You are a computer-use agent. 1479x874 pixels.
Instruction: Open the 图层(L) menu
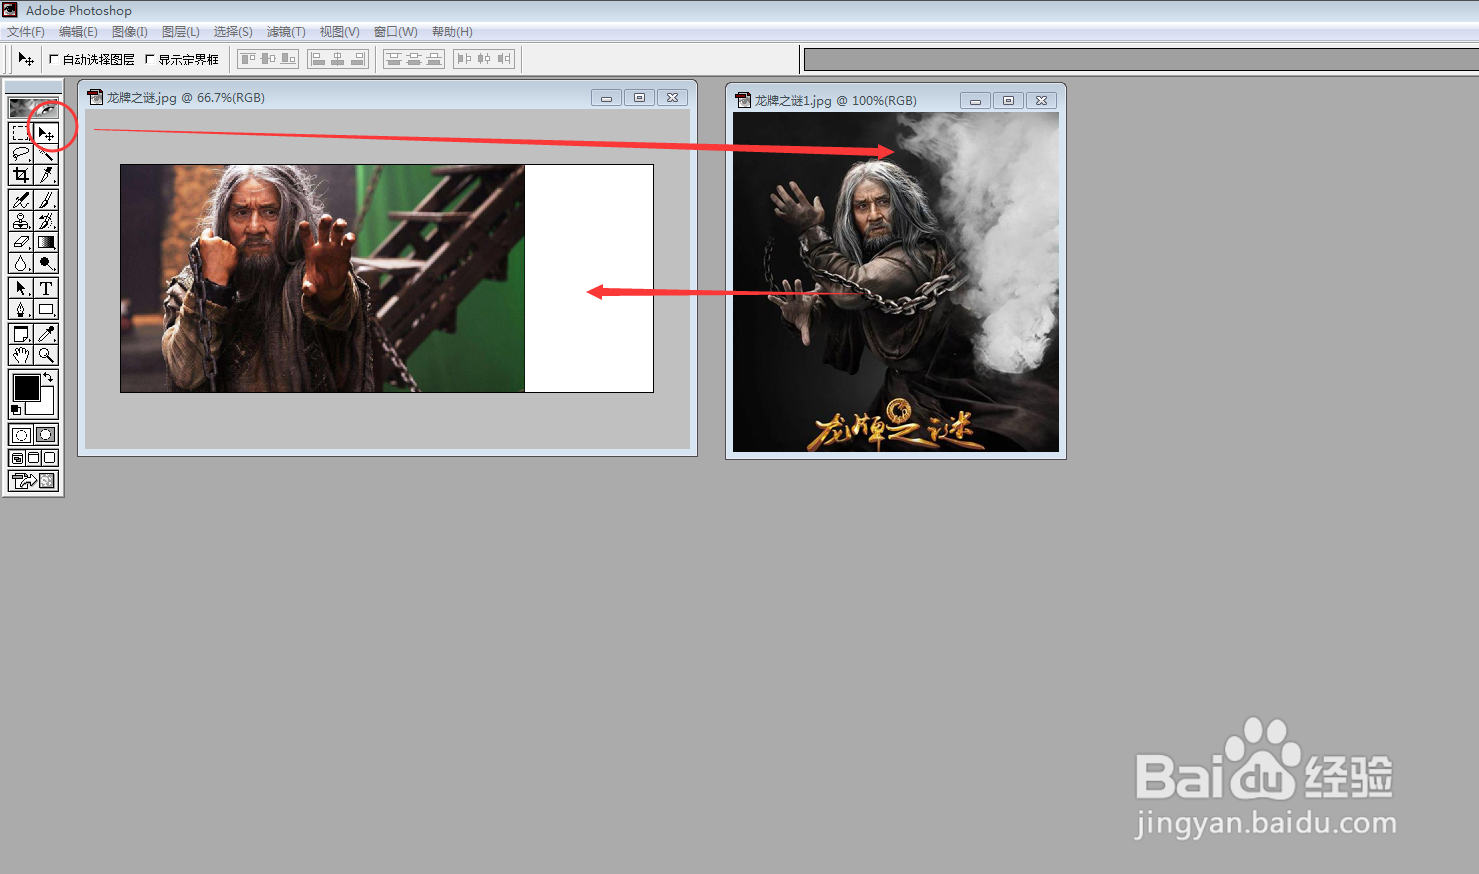click(x=181, y=32)
